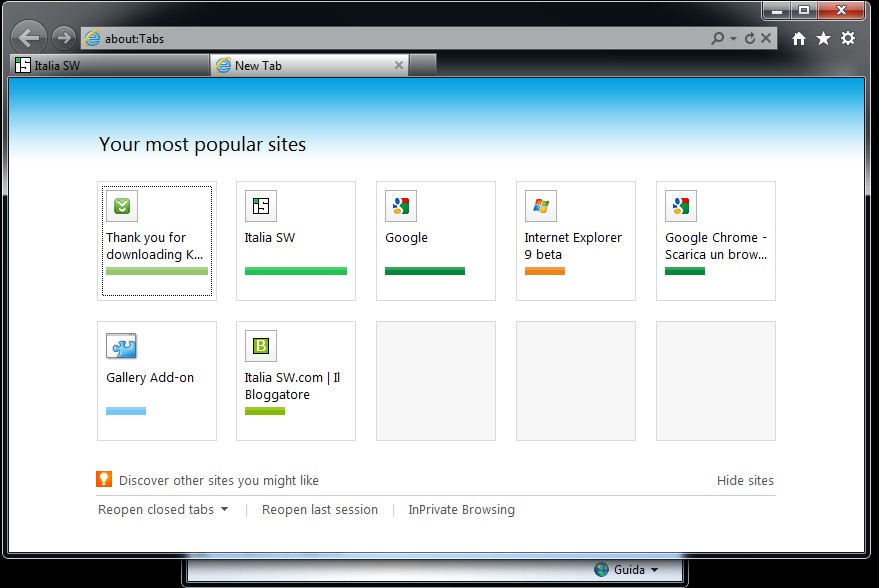This screenshot has width=879, height=588.
Task: Click the green download icon on the Thank you tile
Action: click(122, 206)
